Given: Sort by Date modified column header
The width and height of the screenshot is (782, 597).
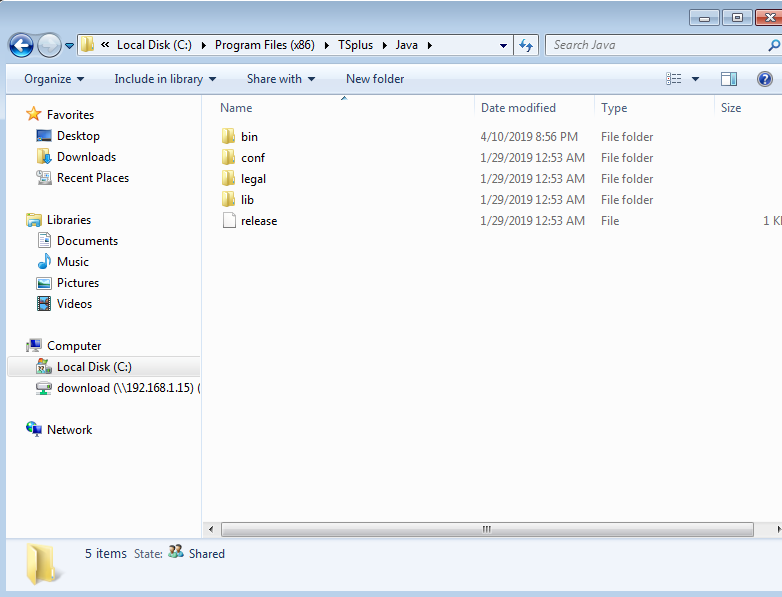Looking at the screenshot, I should [518, 108].
